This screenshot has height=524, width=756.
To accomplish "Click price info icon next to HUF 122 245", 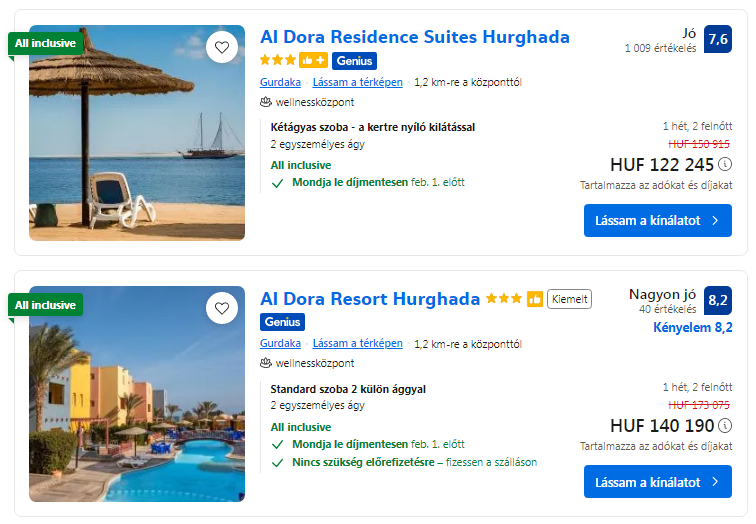I will click(725, 165).
